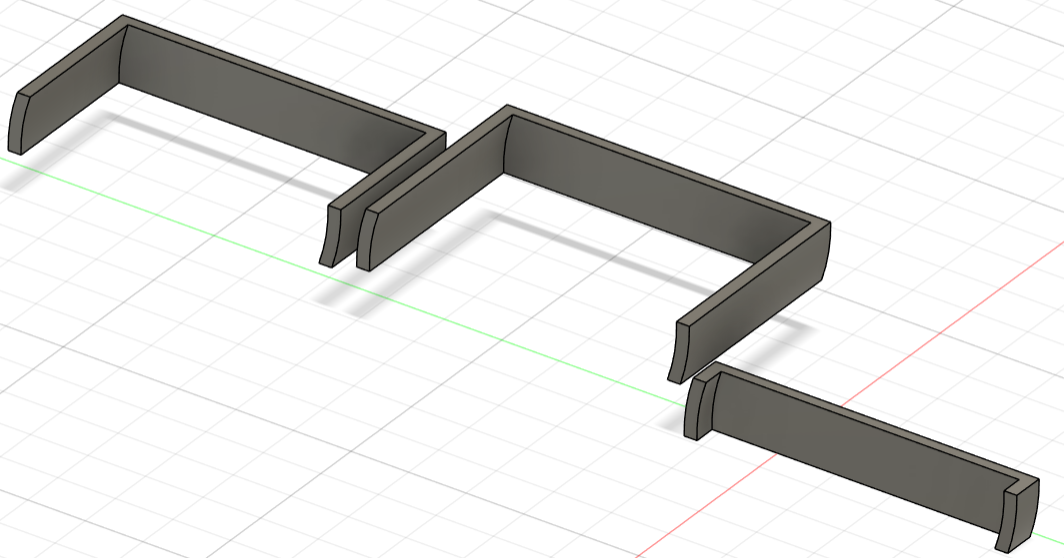Select the middle bracket's far right end face
Screen dimensions: 1064x558
[x=826, y=251]
